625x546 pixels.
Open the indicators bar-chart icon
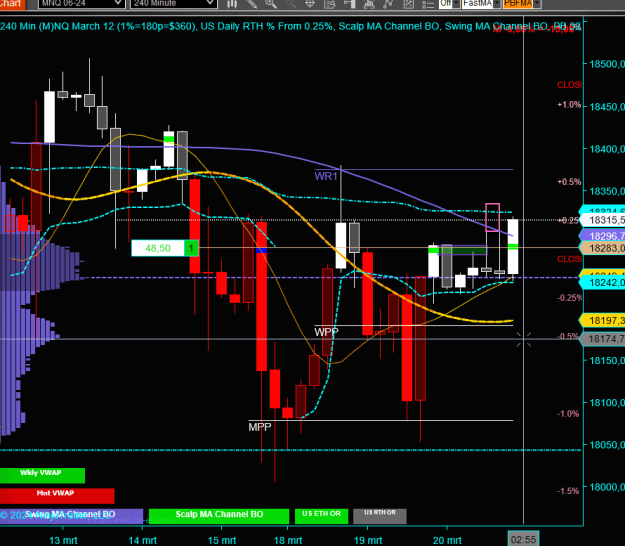(369, 4)
